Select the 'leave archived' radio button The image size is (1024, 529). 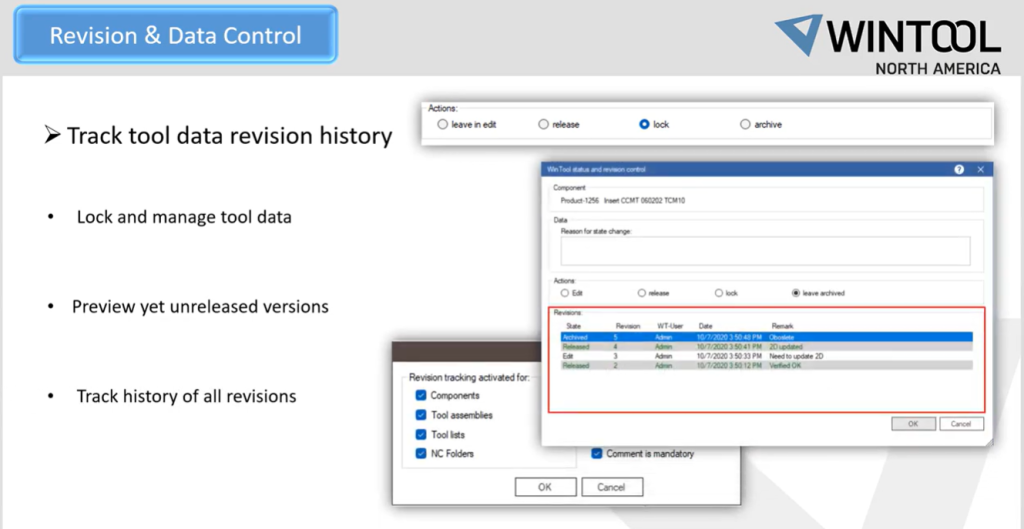coord(796,293)
